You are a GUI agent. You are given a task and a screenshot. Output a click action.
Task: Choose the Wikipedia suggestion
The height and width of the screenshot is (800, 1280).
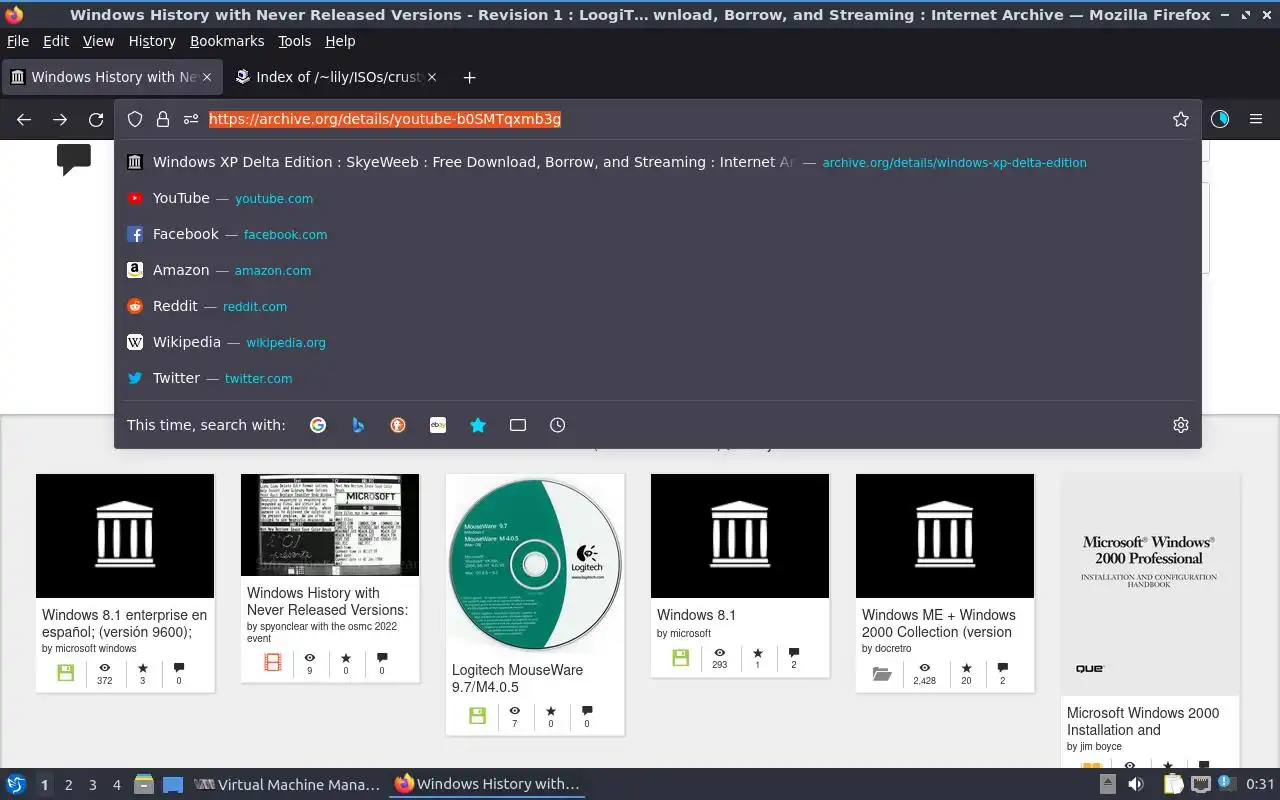pyautogui.click(x=657, y=342)
